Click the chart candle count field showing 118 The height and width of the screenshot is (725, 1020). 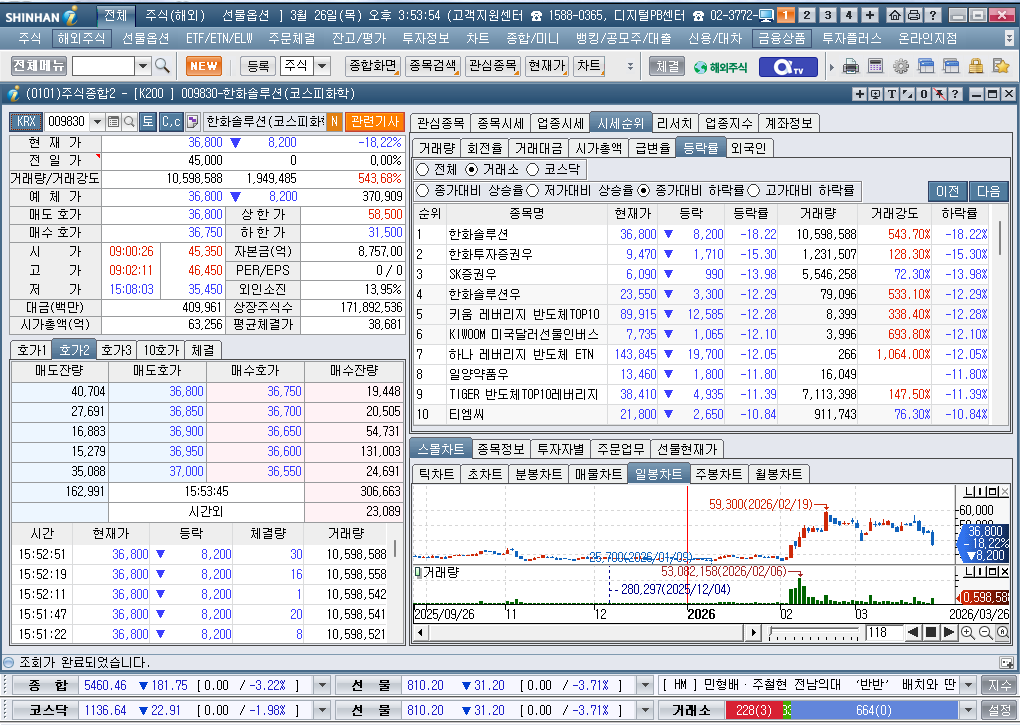tap(883, 632)
